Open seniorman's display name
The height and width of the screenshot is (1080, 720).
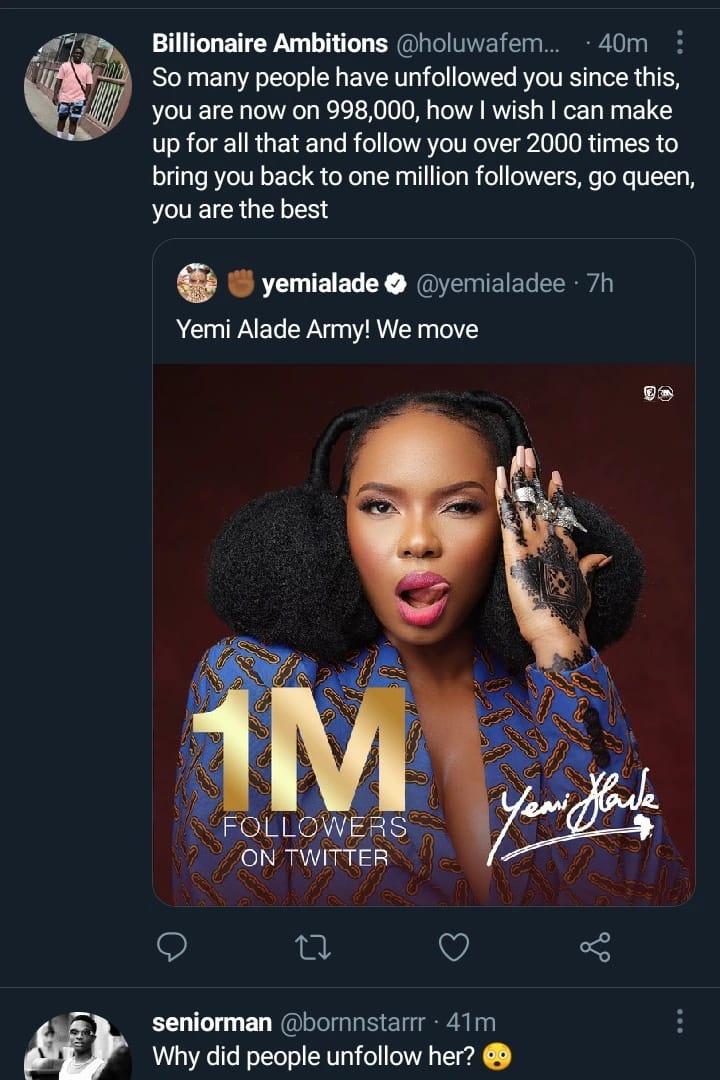click(x=211, y=1022)
